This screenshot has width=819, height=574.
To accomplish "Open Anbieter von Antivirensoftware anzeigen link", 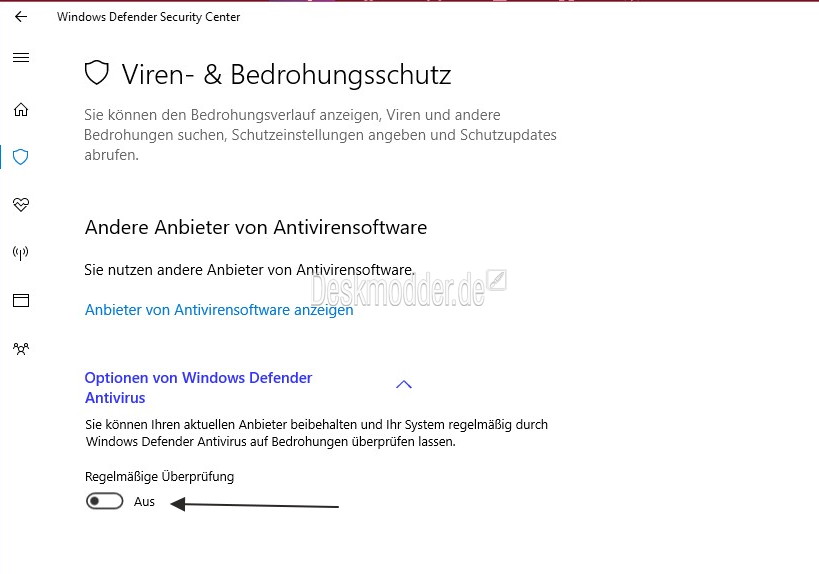I will click(x=219, y=310).
